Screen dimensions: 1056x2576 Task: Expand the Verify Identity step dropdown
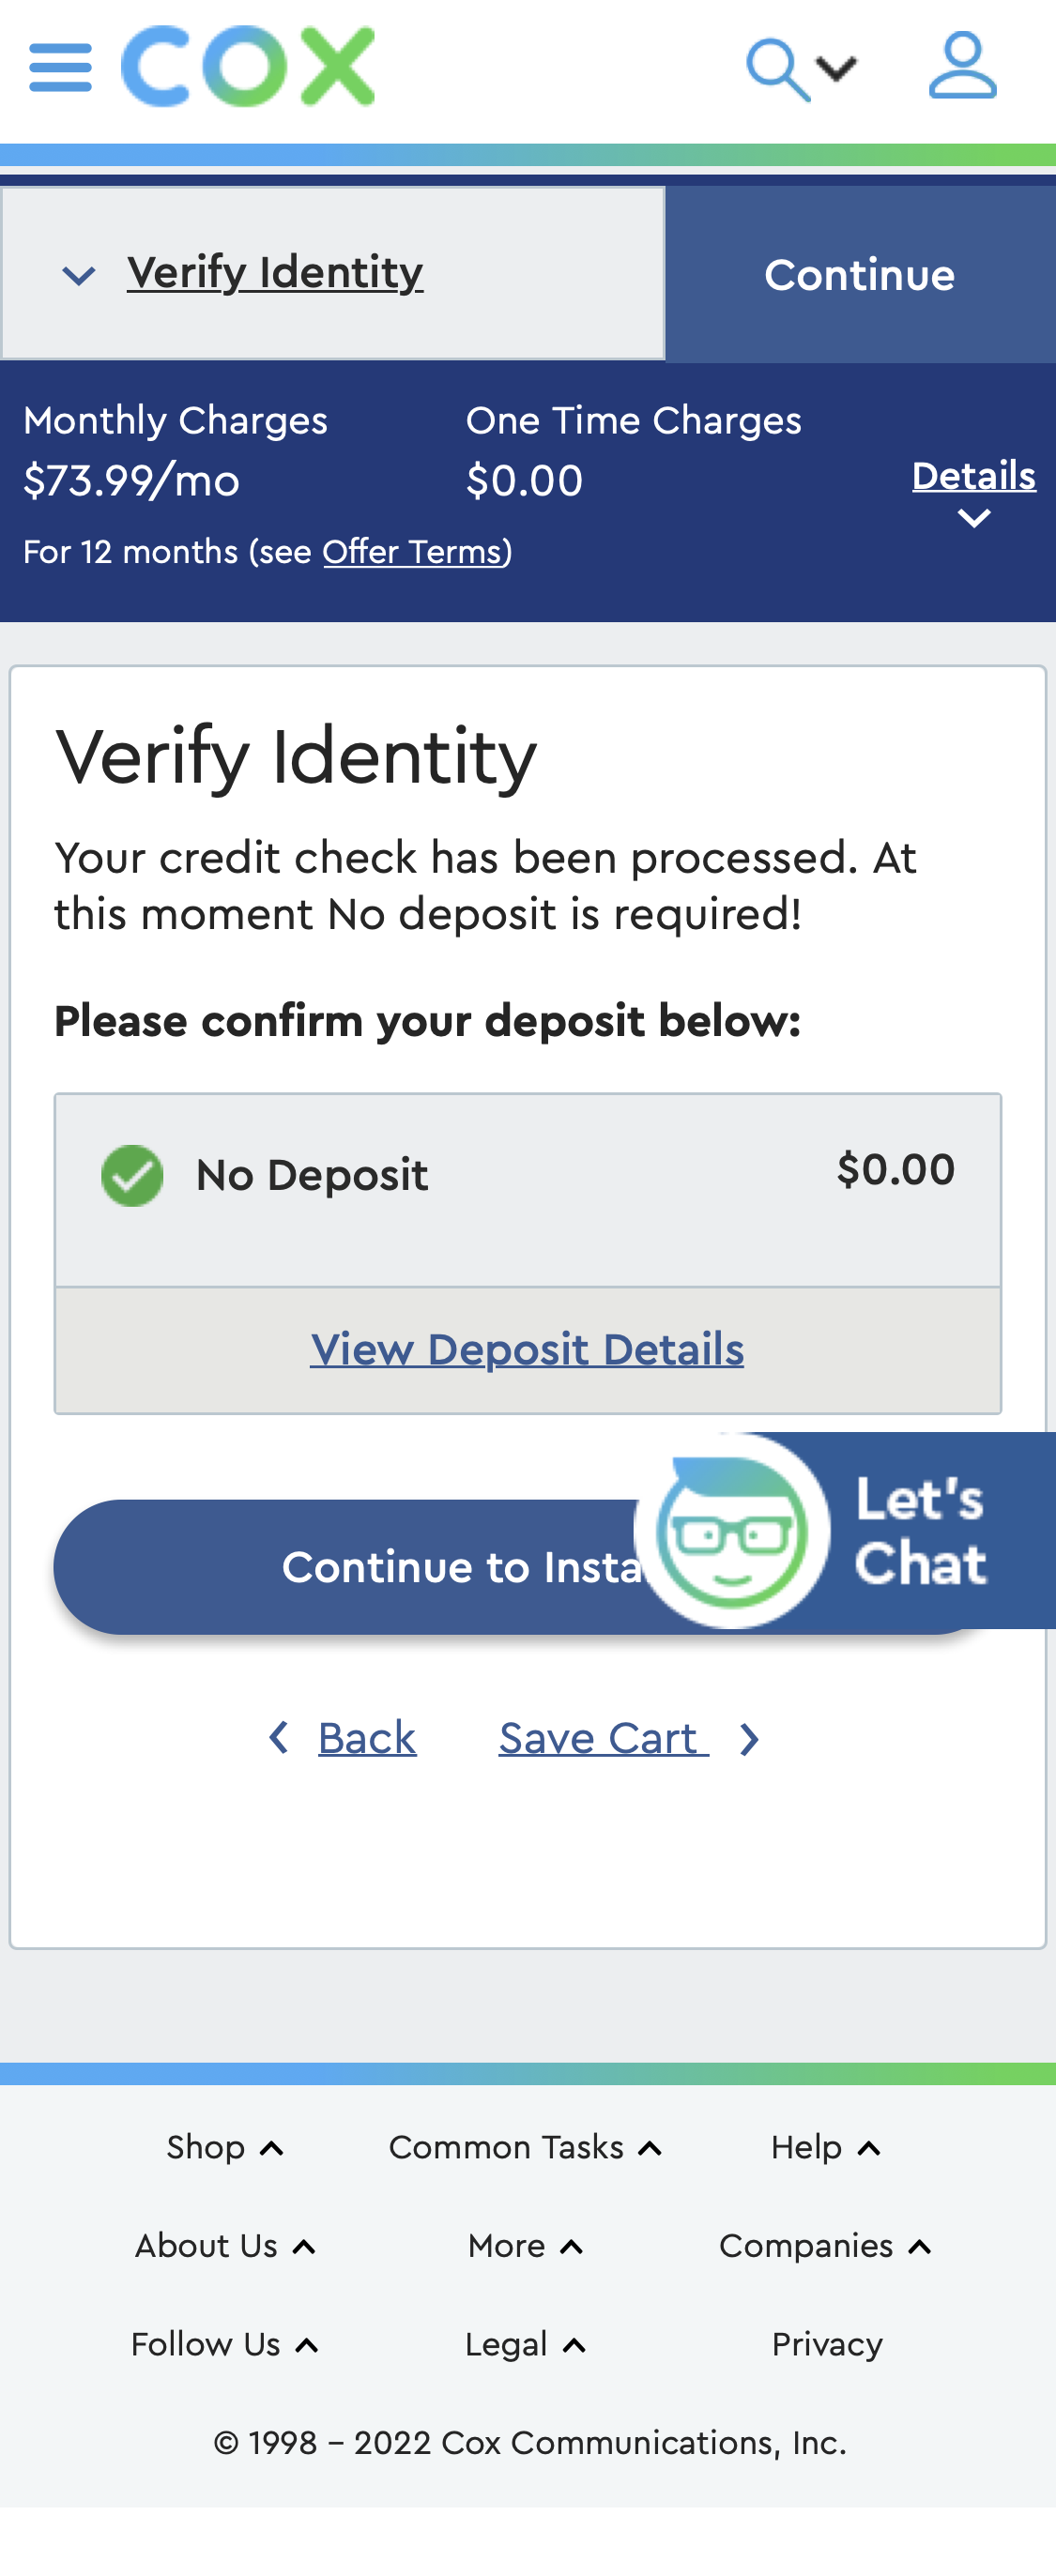coord(80,274)
